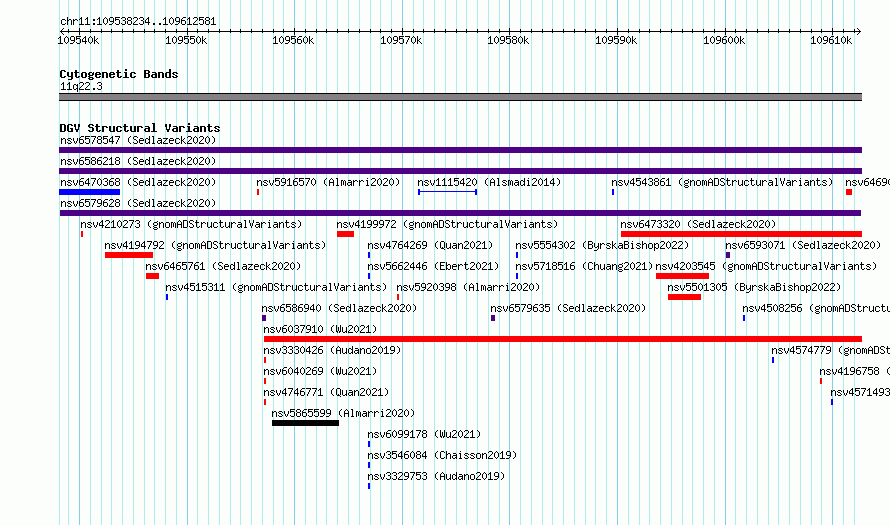Image resolution: width=890 pixels, height=525 pixels.
Task: Click the chr11:109538234..109612581 region label
Action: (x=138, y=22)
